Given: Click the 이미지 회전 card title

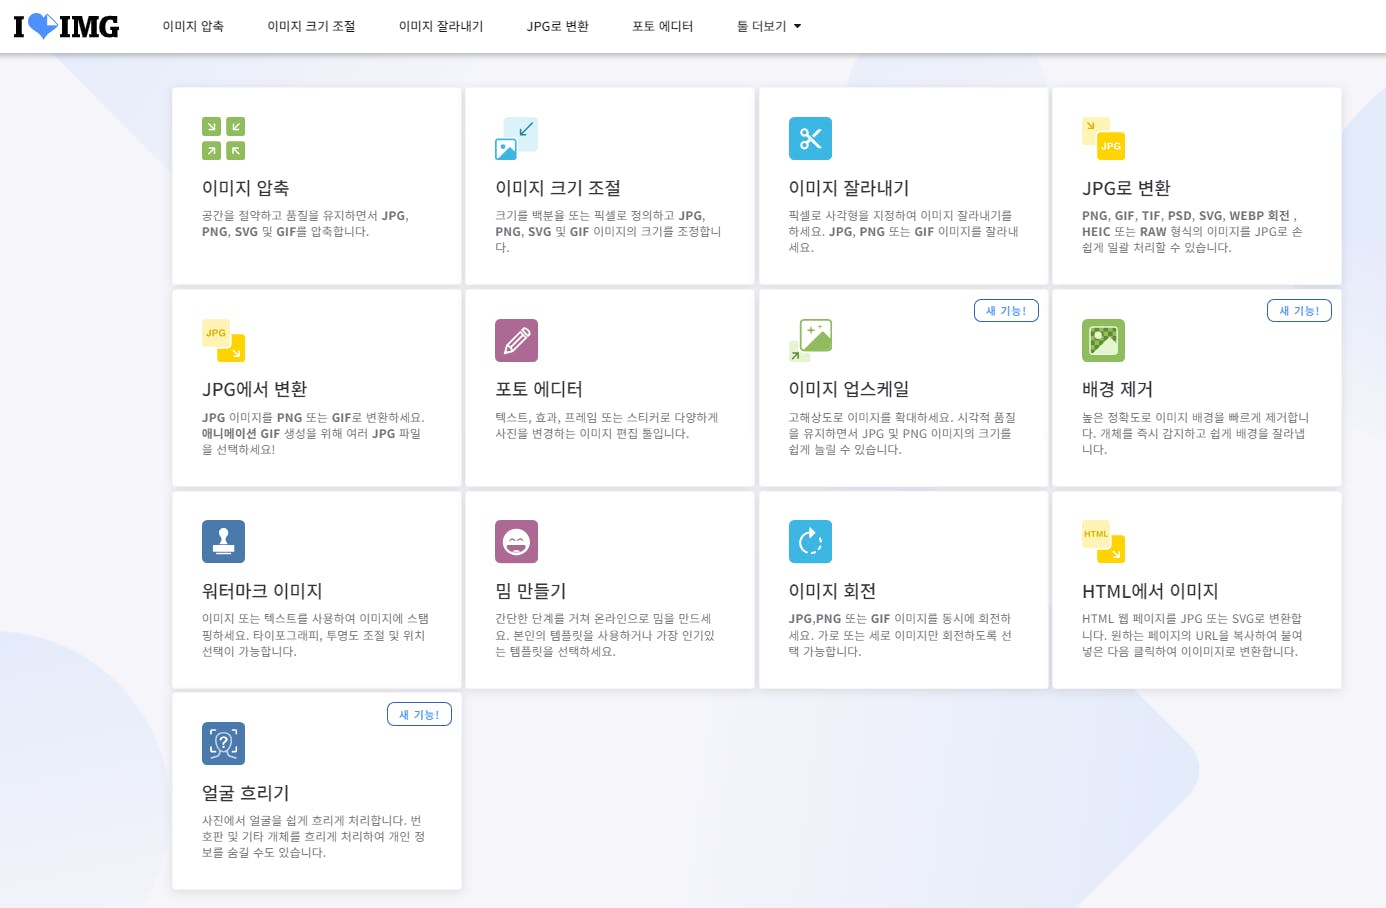Looking at the screenshot, I should (x=832, y=591).
